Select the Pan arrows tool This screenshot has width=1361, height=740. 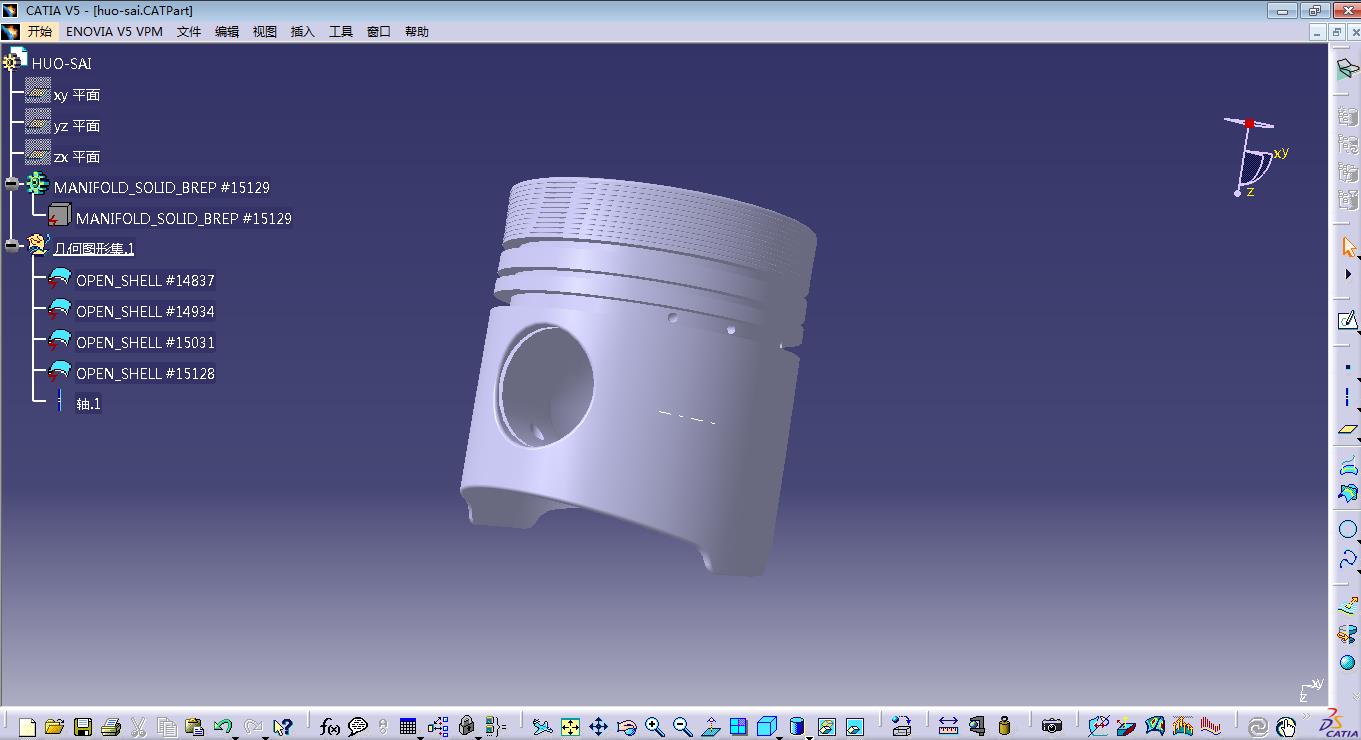coord(598,727)
